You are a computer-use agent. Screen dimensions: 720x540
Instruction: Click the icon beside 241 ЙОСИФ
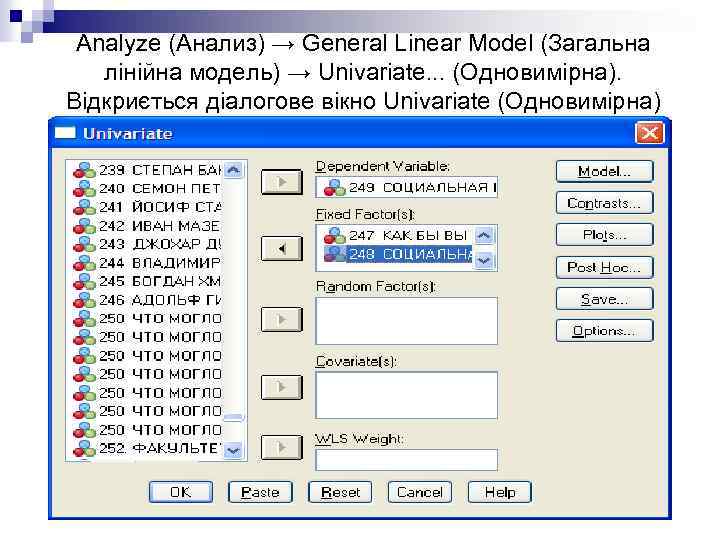coord(84,207)
